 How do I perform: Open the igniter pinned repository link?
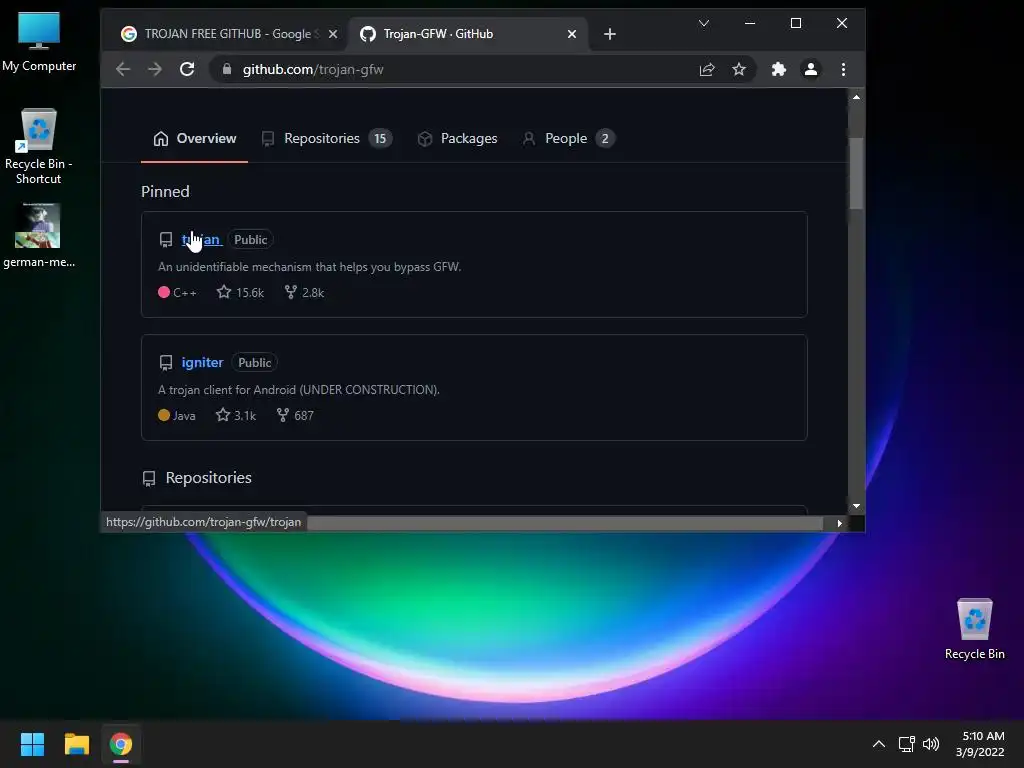coord(202,362)
